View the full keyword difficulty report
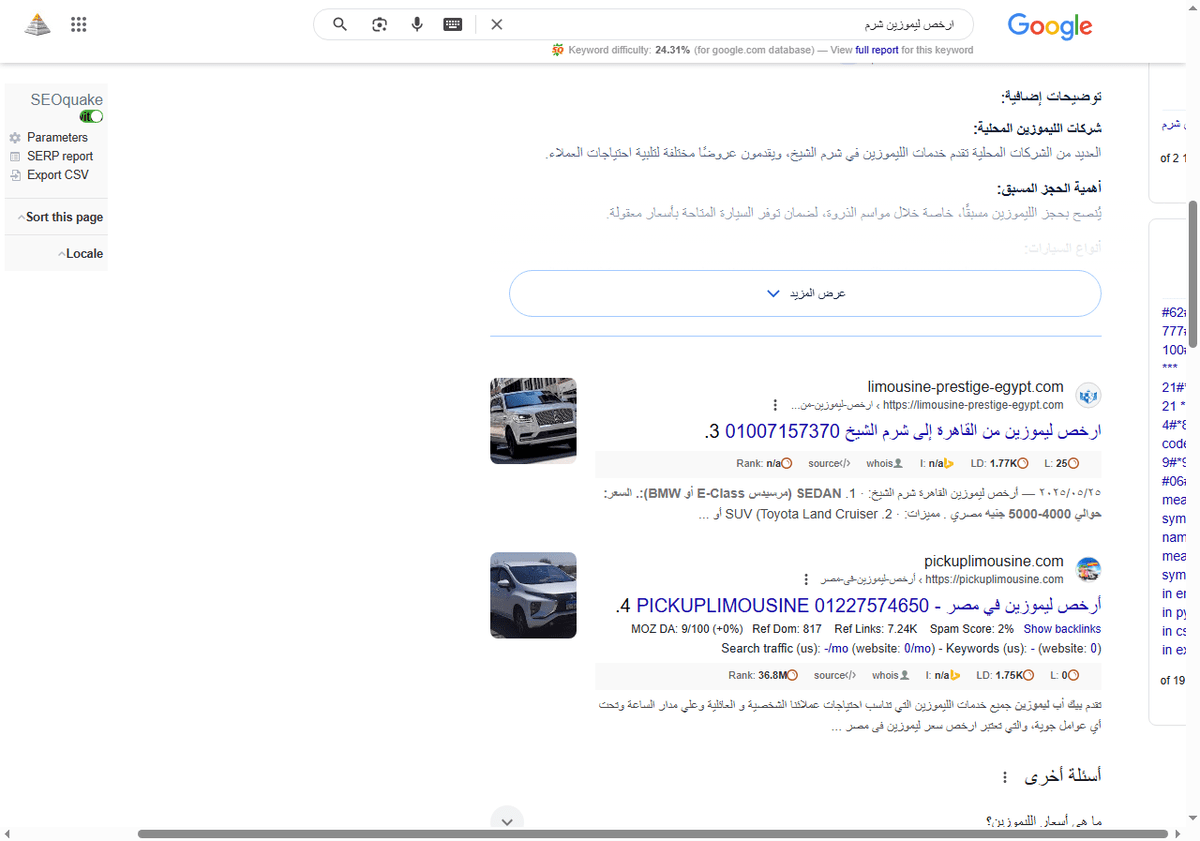Screen dimensions: 1200x841 (x=875, y=49)
